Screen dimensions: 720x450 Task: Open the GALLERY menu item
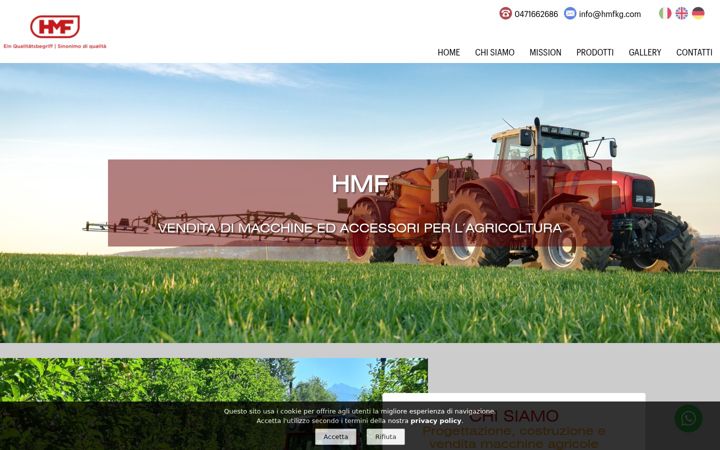pos(645,52)
